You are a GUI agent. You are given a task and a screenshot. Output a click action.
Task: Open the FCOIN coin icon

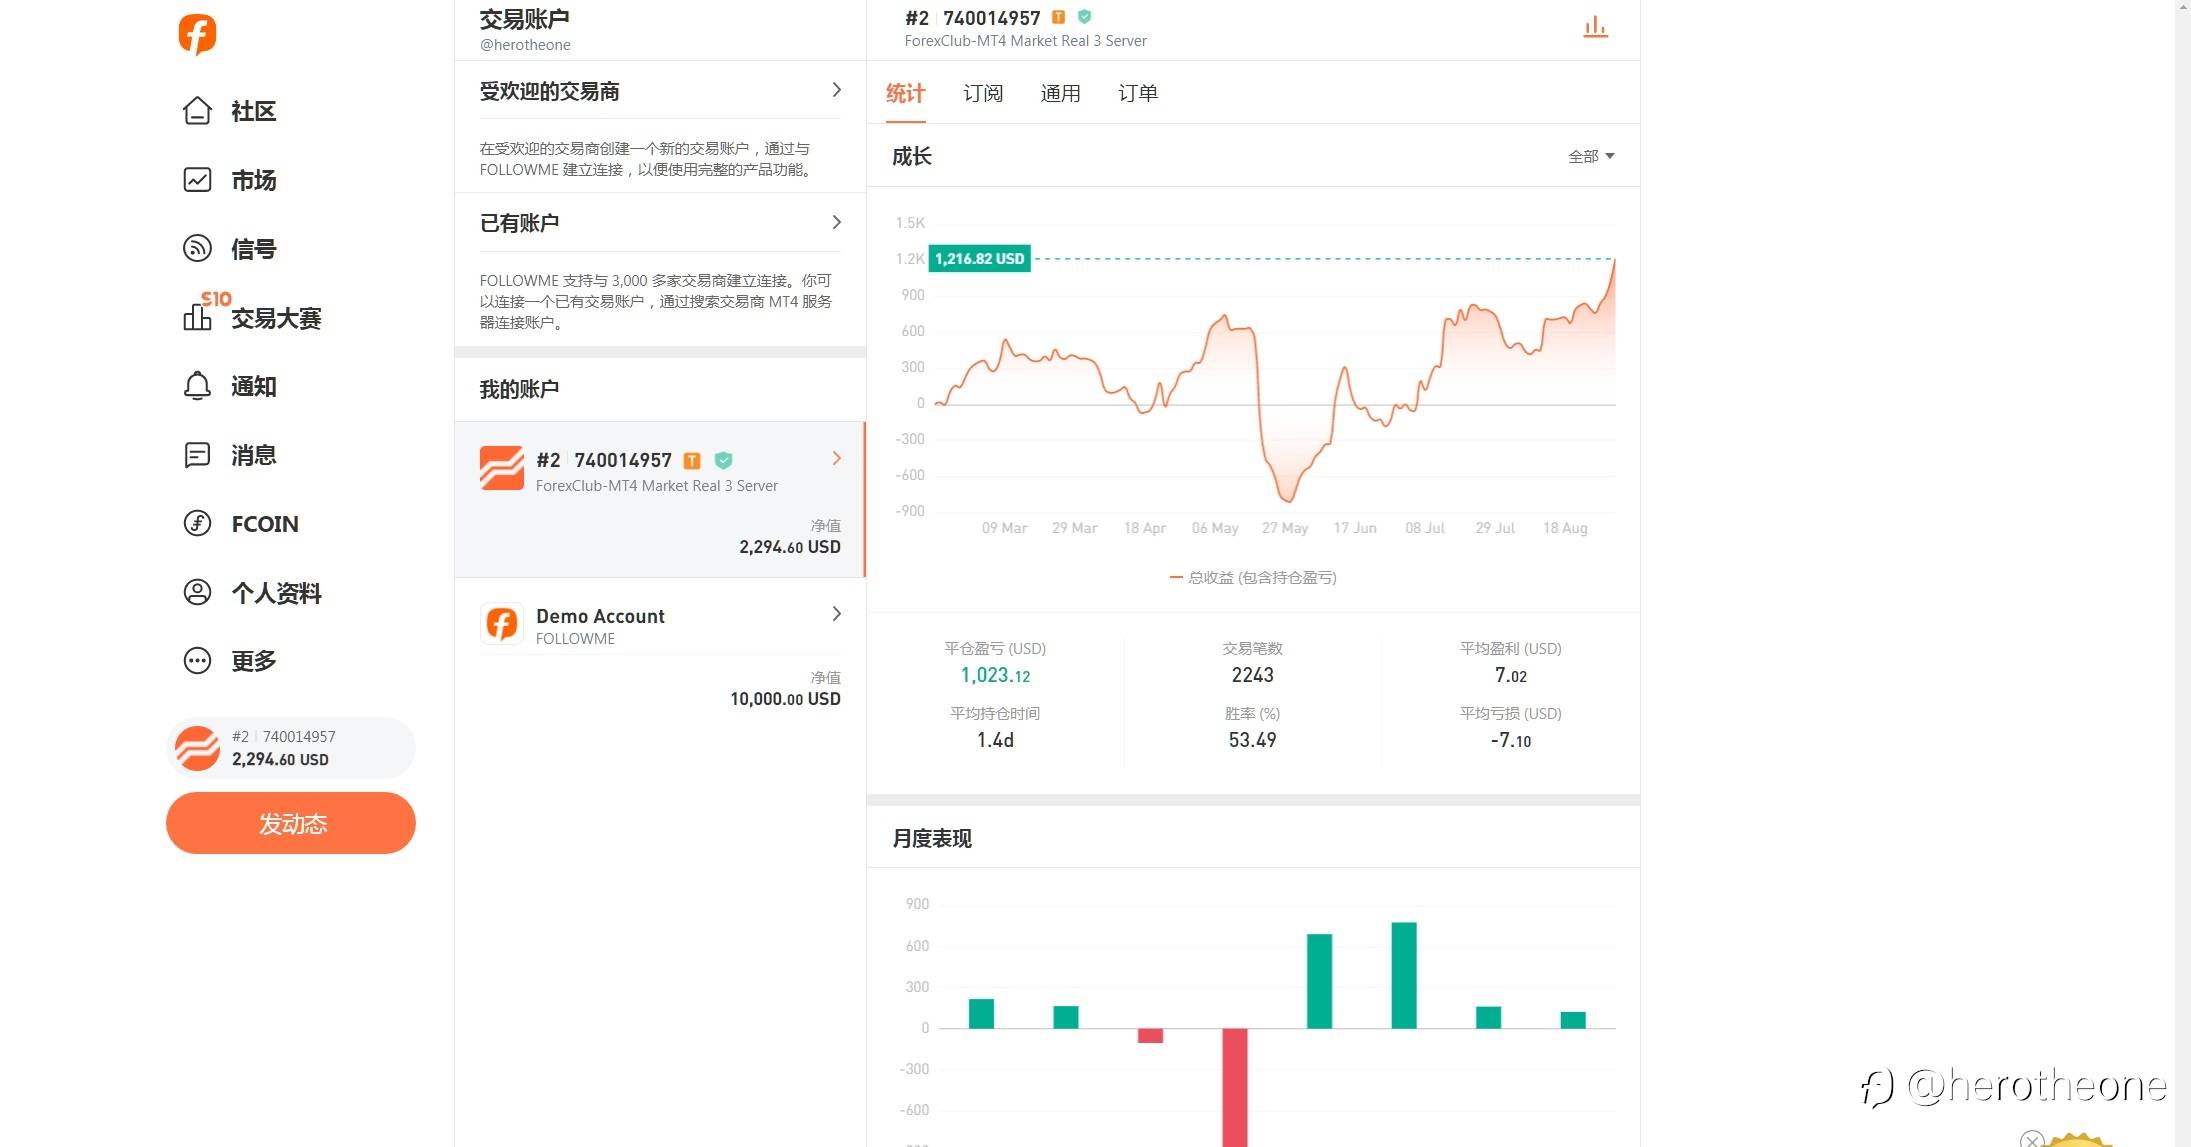[197, 523]
